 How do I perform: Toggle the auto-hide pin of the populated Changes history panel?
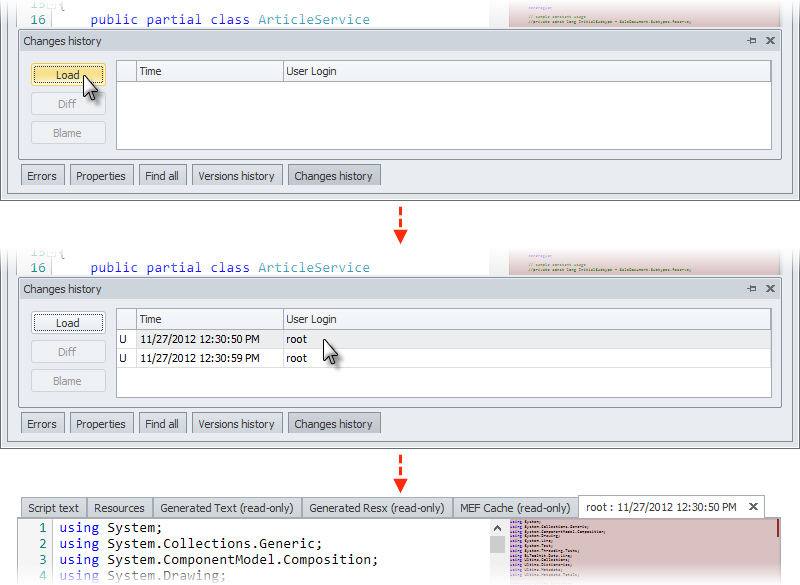click(x=752, y=289)
